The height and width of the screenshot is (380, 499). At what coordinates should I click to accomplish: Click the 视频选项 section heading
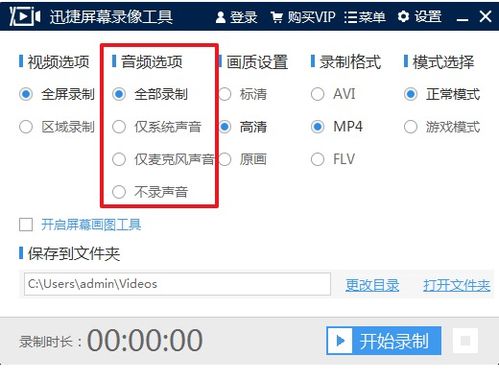[59, 62]
